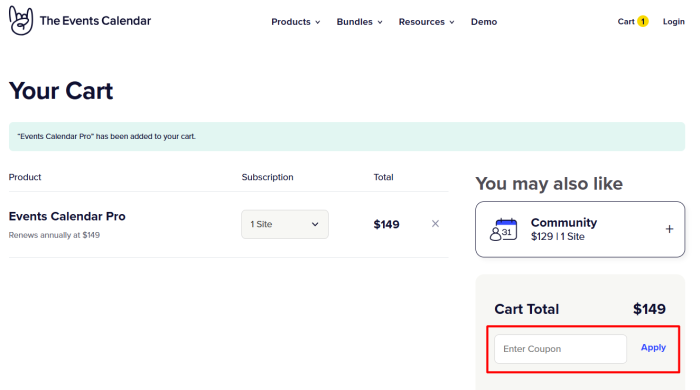The image size is (700, 390).
Task: Click the Resources chevron arrow
Action: (452, 22)
